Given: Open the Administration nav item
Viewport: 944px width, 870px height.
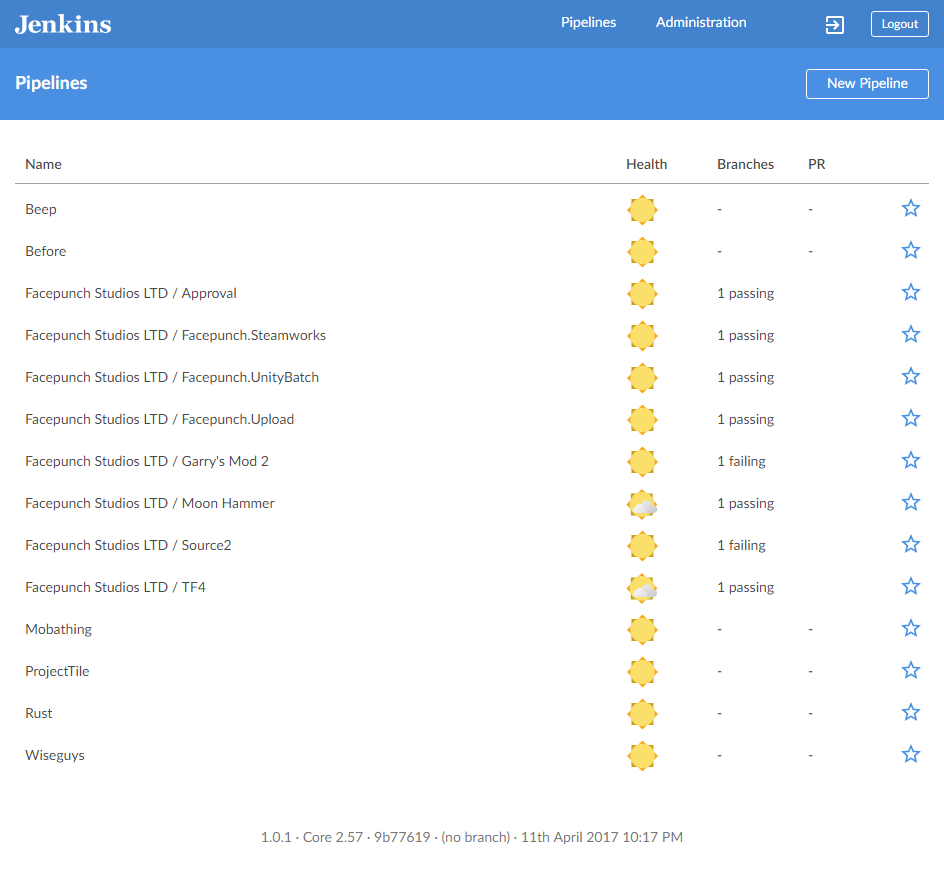Looking at the screenshot, I should (x=701, y=23).
